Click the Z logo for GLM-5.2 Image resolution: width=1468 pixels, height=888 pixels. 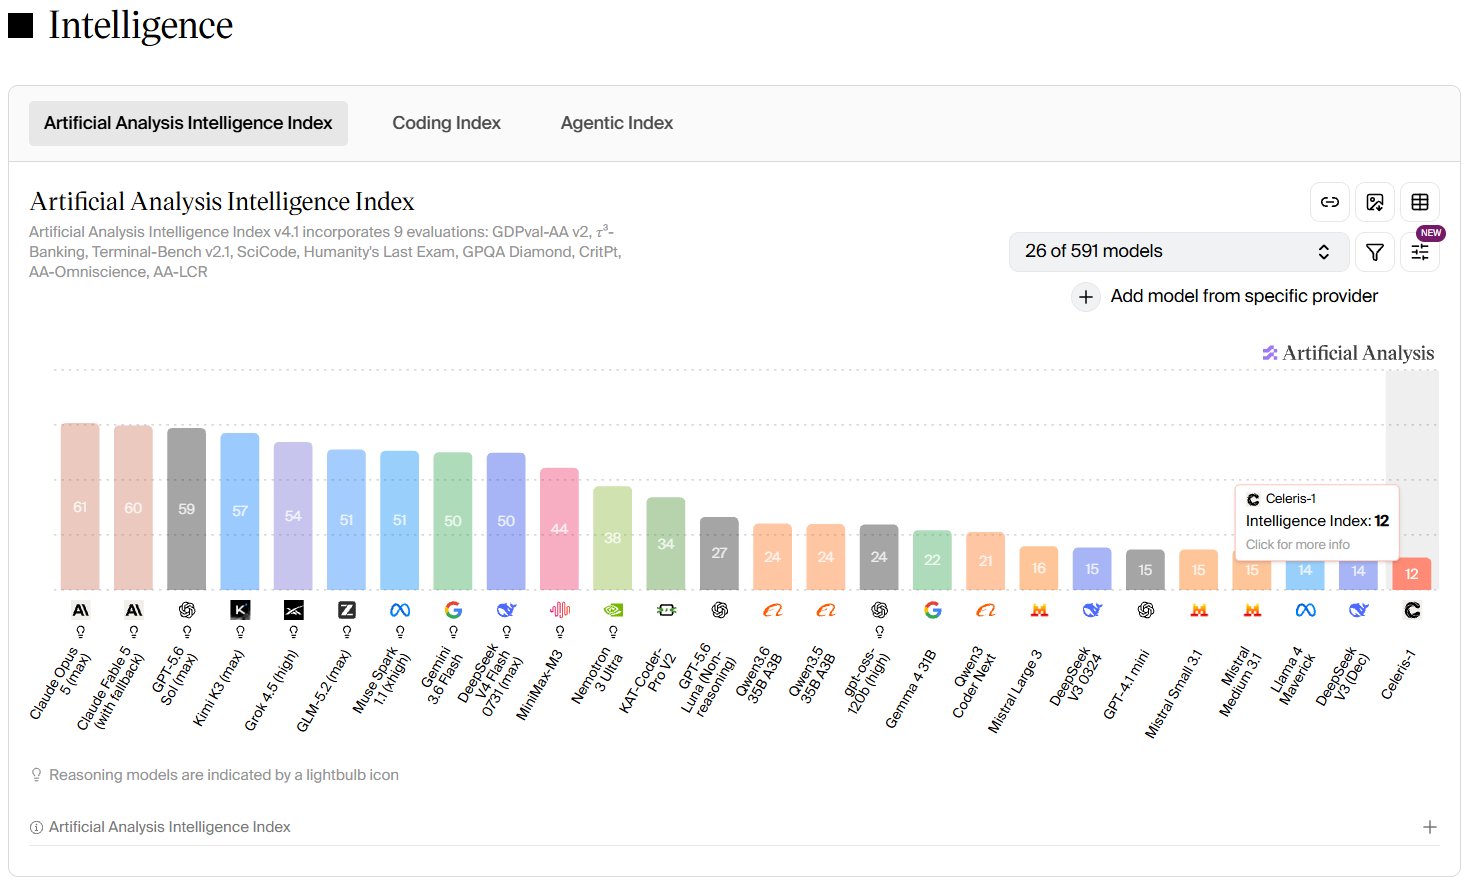[x=347, y=610]
